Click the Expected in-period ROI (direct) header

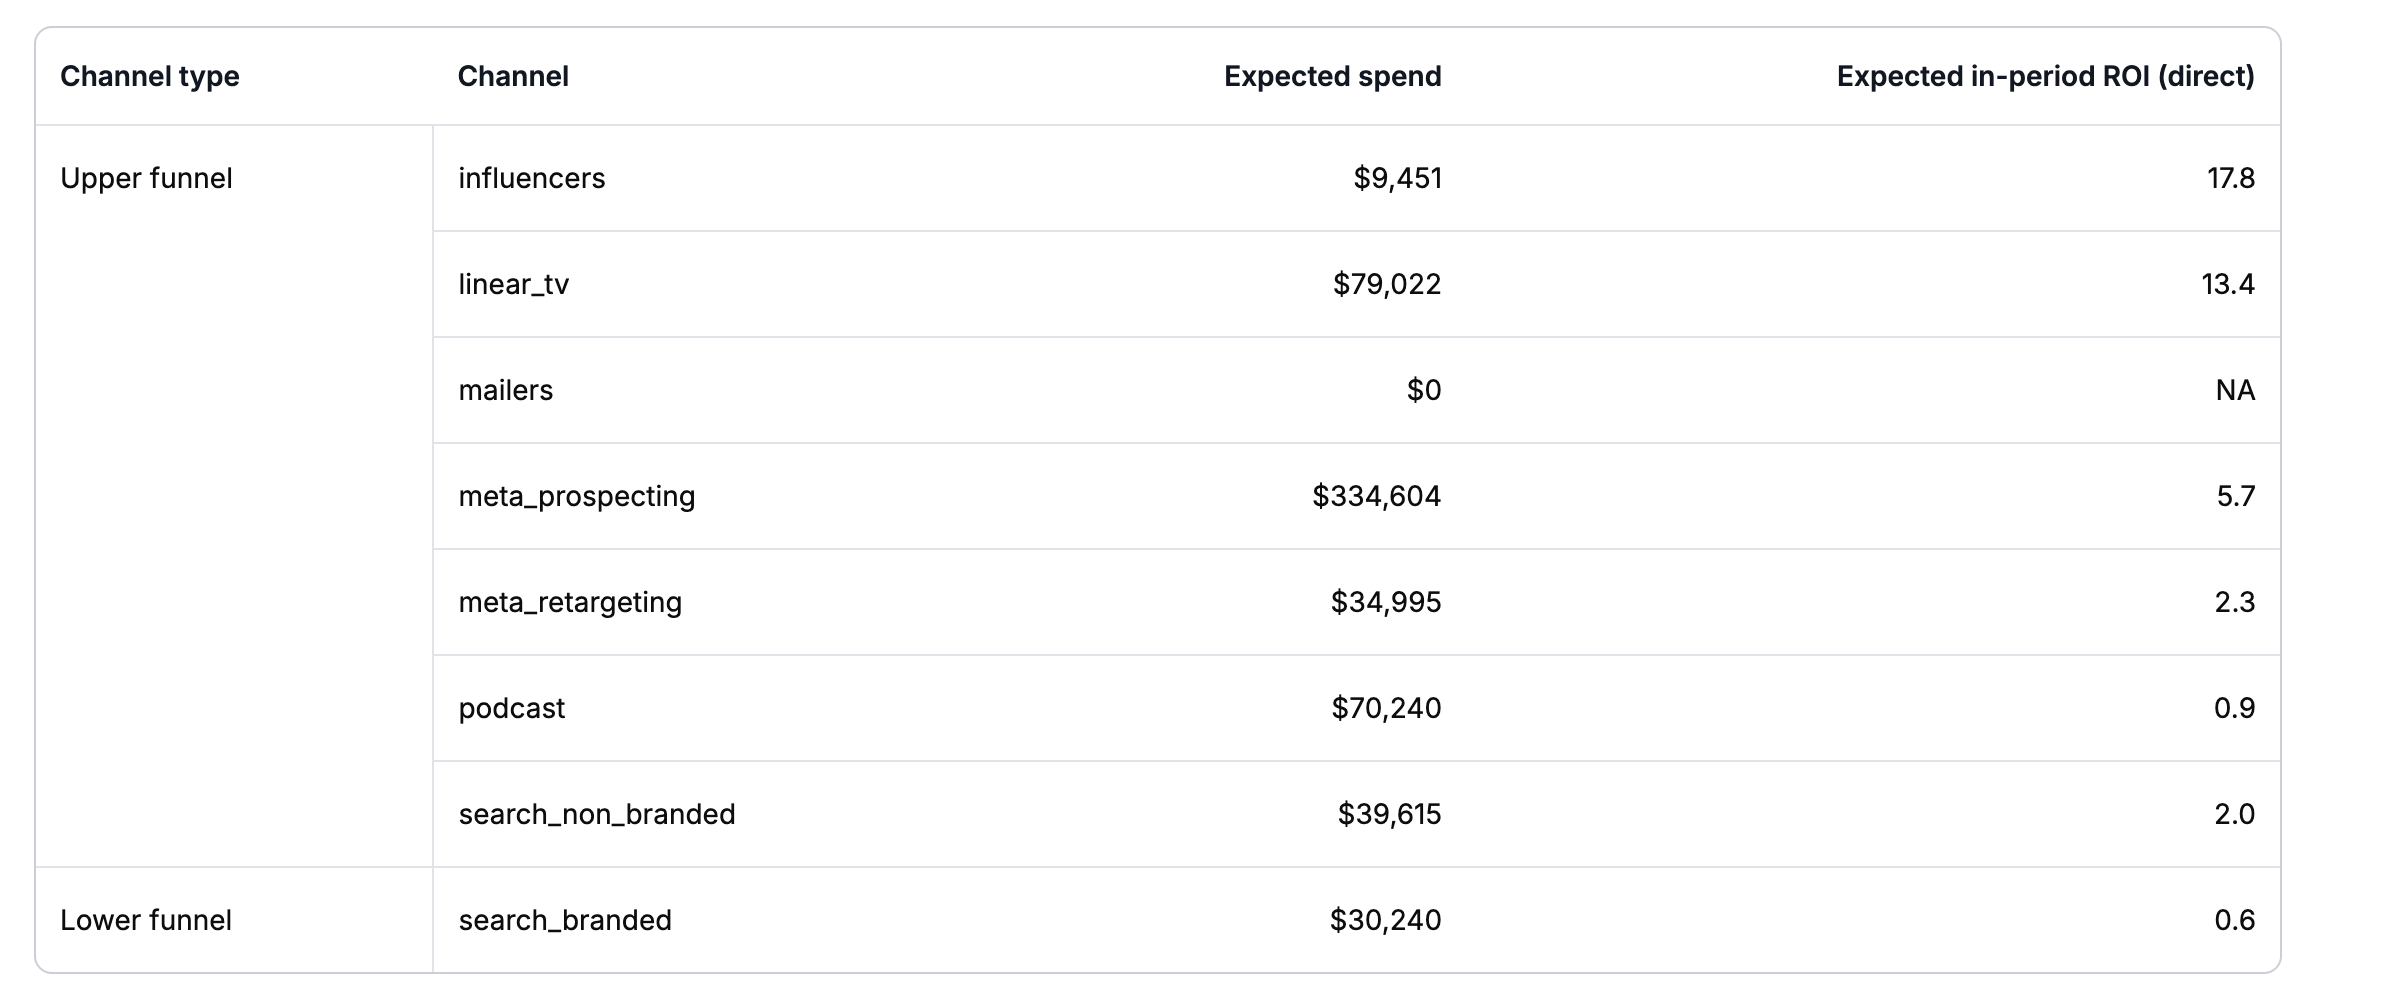[2045, 77]
